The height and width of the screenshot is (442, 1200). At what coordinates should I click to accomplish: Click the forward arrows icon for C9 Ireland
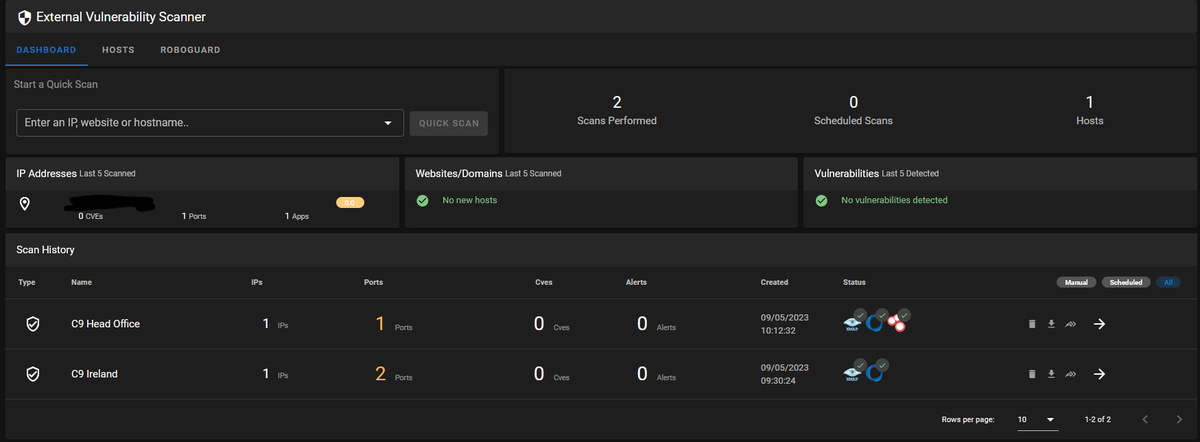tap(1070, 374)
